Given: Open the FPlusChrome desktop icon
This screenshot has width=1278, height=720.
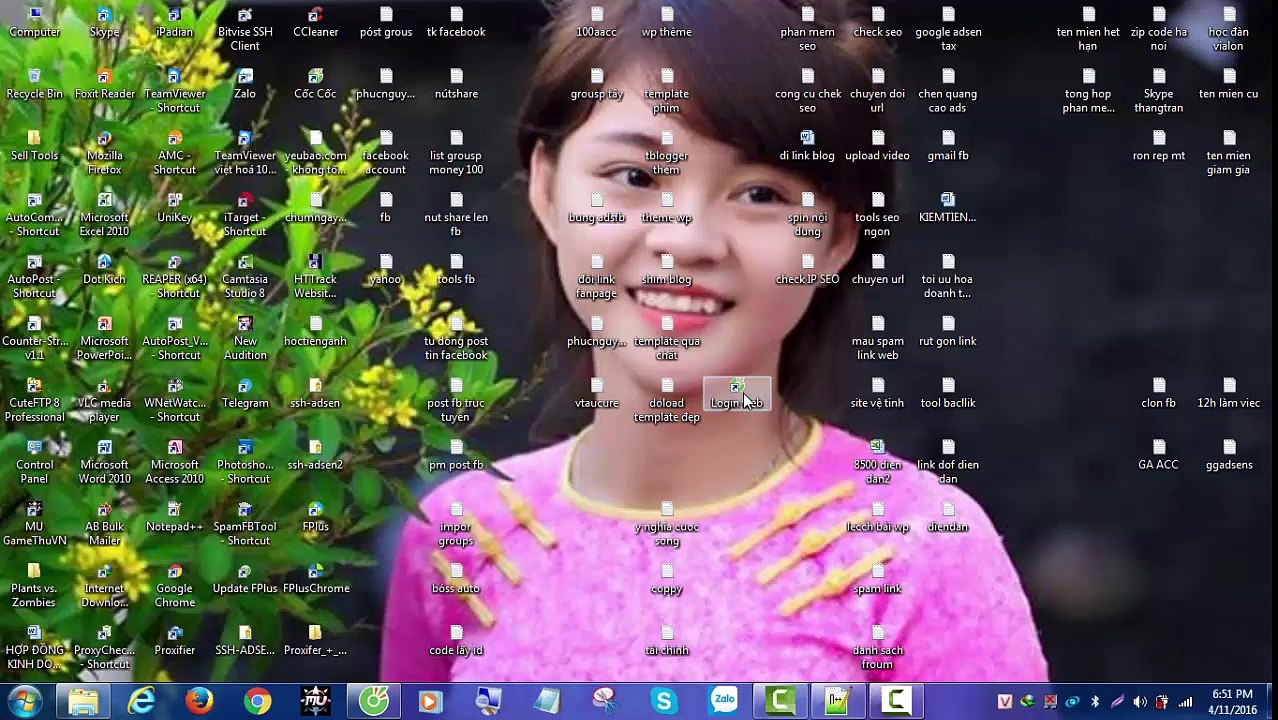Looking at the screenshot, I should [x=315, y=581].
